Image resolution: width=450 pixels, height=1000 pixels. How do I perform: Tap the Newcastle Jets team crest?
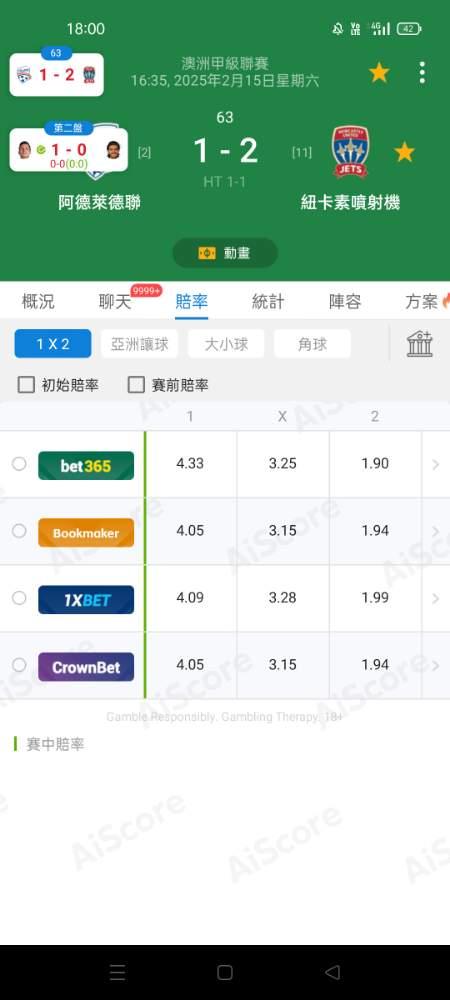coord(351,152)
